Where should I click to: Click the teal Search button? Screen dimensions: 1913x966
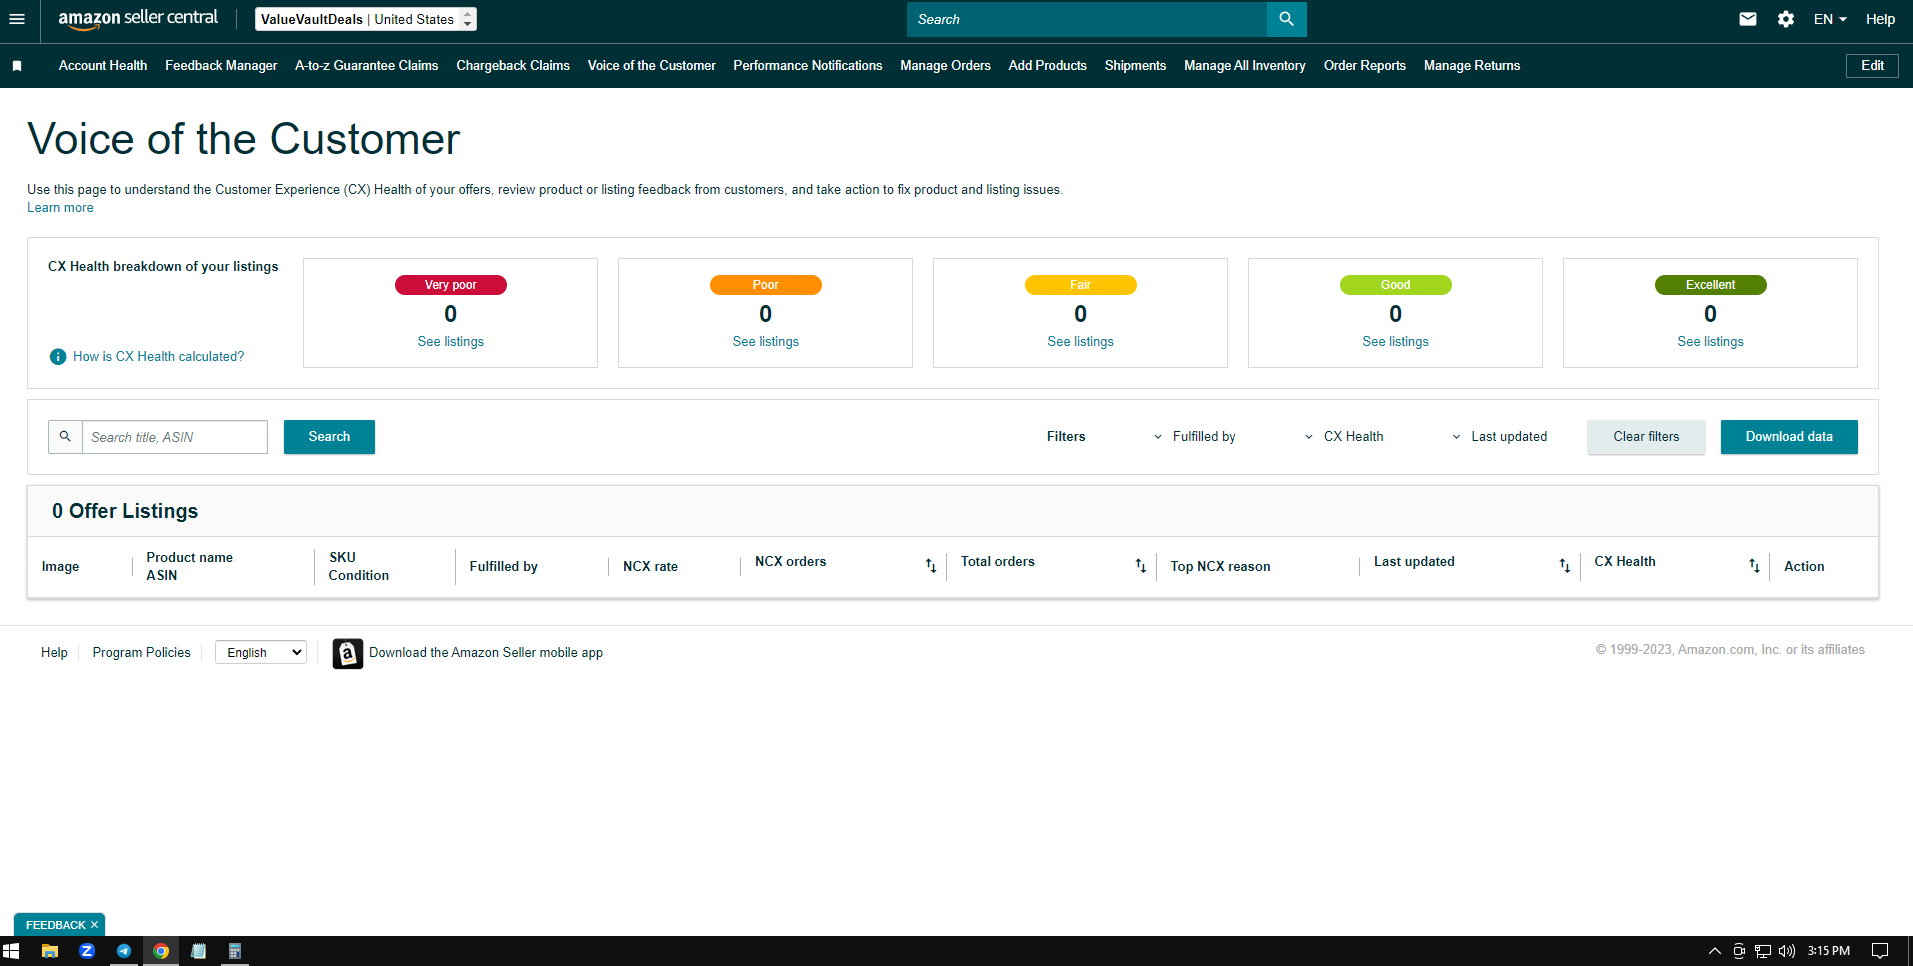(329, 437)
